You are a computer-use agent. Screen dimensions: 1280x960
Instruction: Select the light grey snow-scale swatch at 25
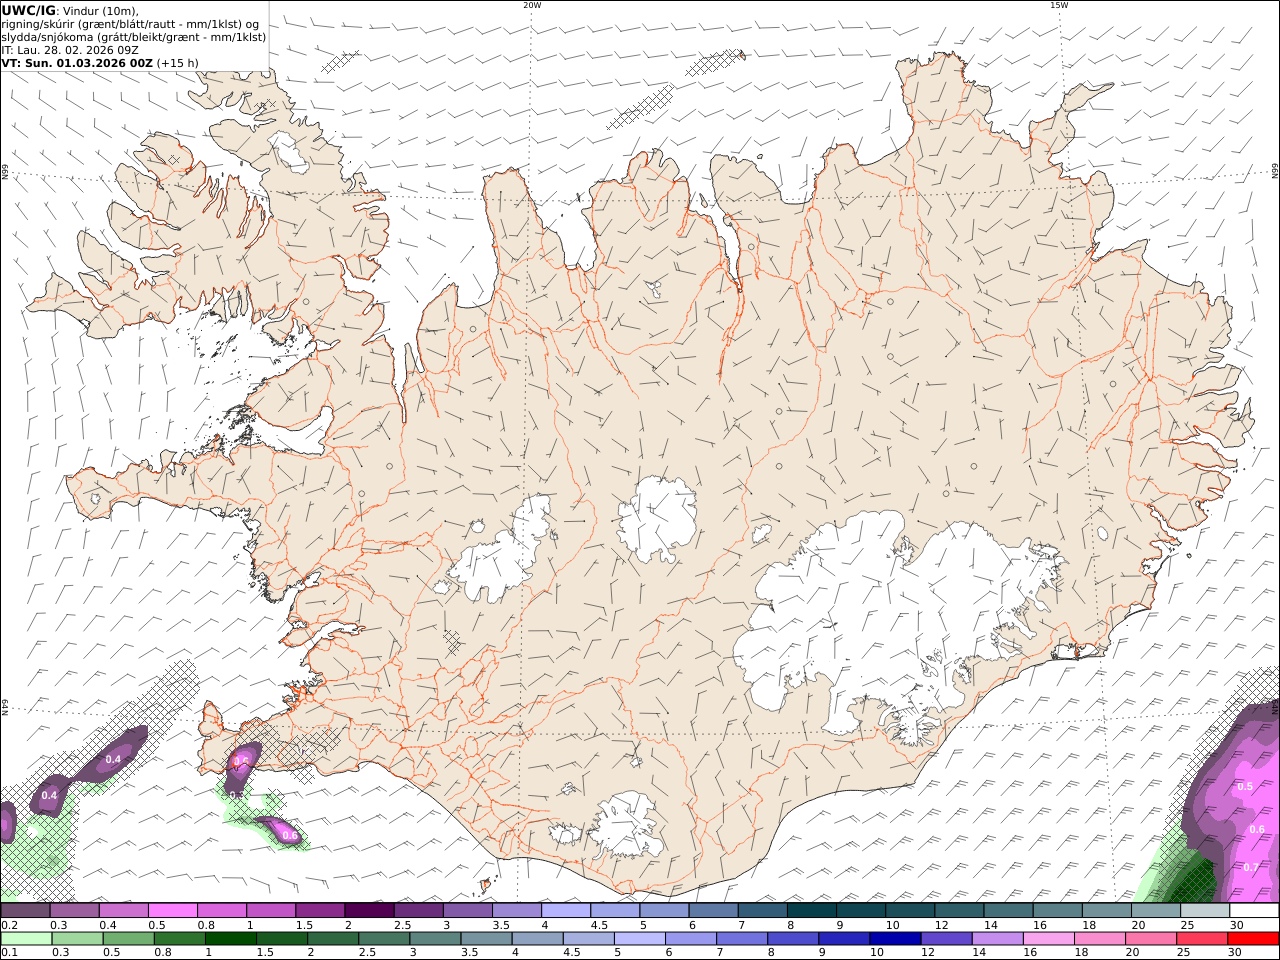pyautogui.click(x=1205, y=911)
